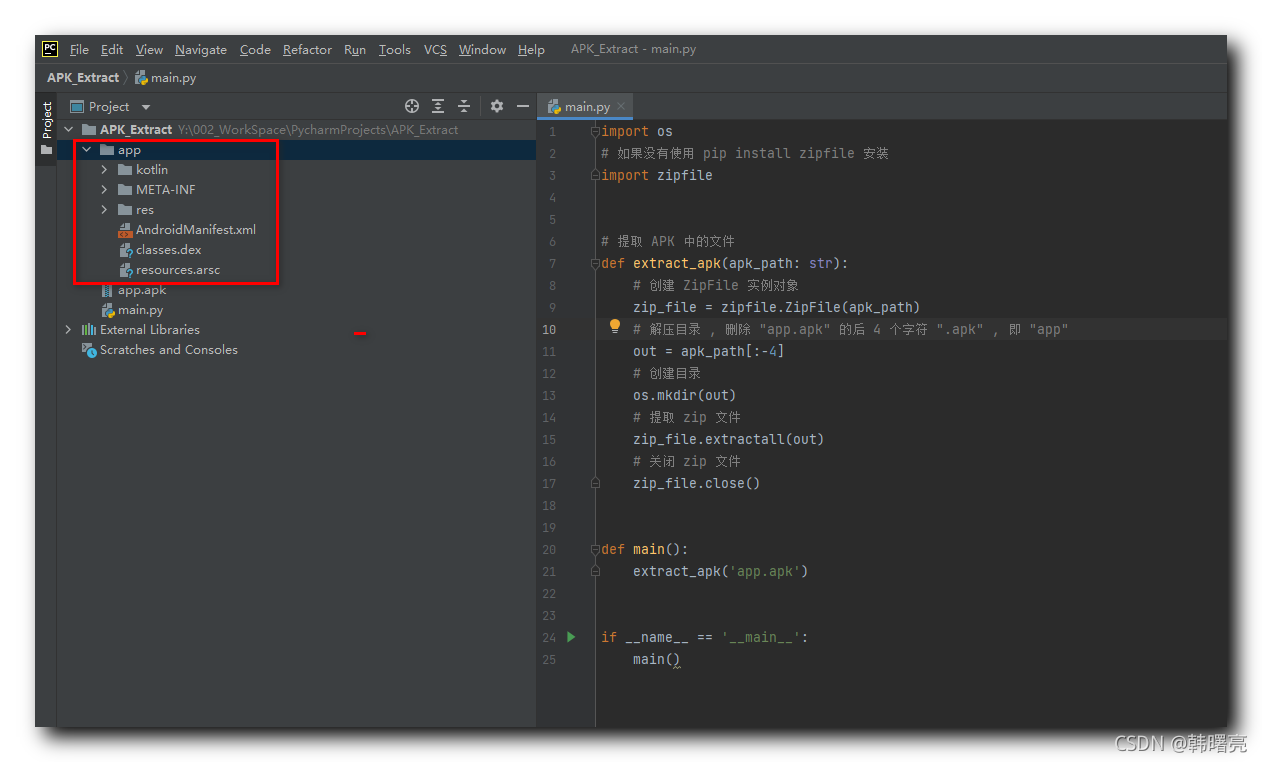Screen dimensions: 1262x762
Task: Open the Refactor menu
Action: (x=307, y=49)
